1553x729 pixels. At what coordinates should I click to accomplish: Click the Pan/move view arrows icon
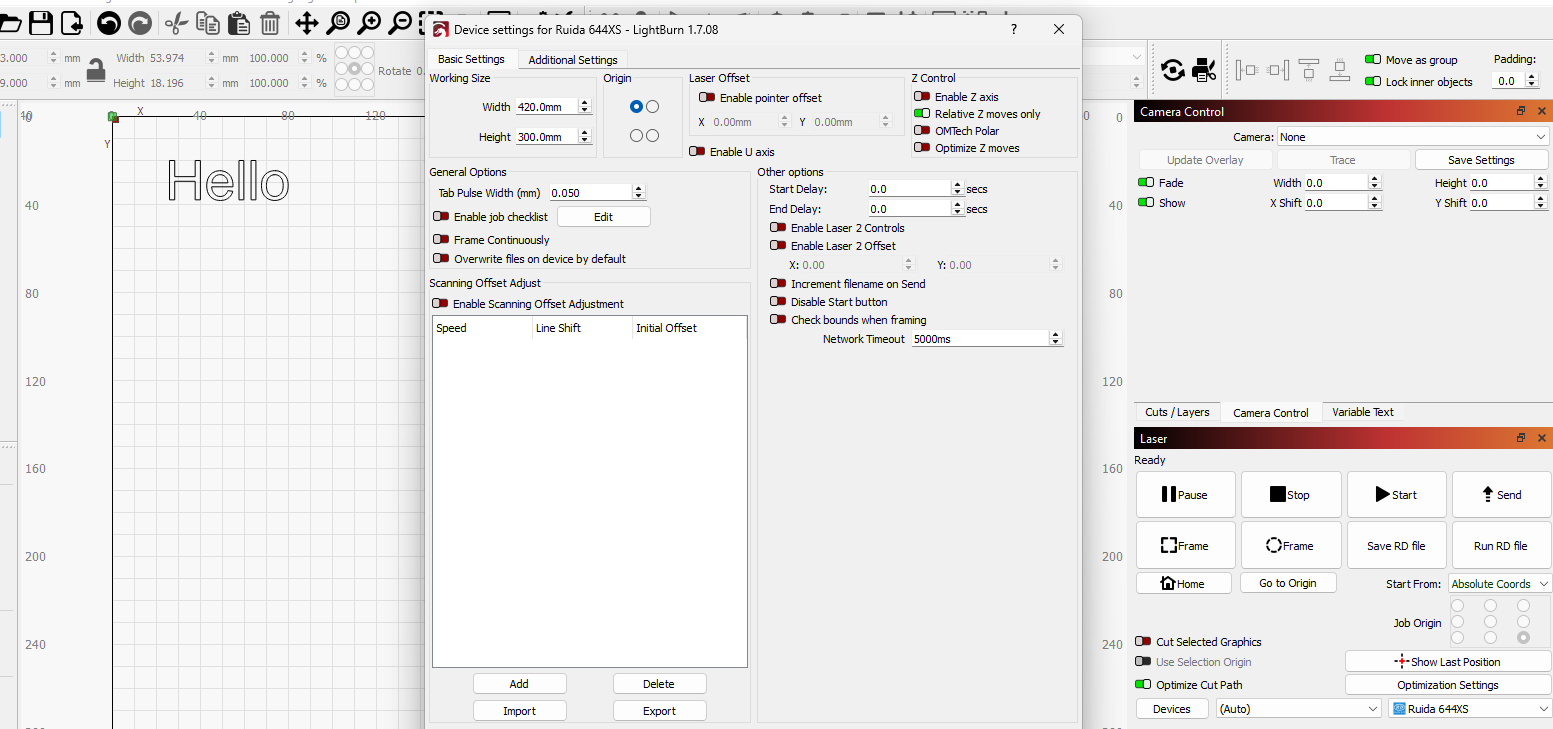[x=306, y=22]
